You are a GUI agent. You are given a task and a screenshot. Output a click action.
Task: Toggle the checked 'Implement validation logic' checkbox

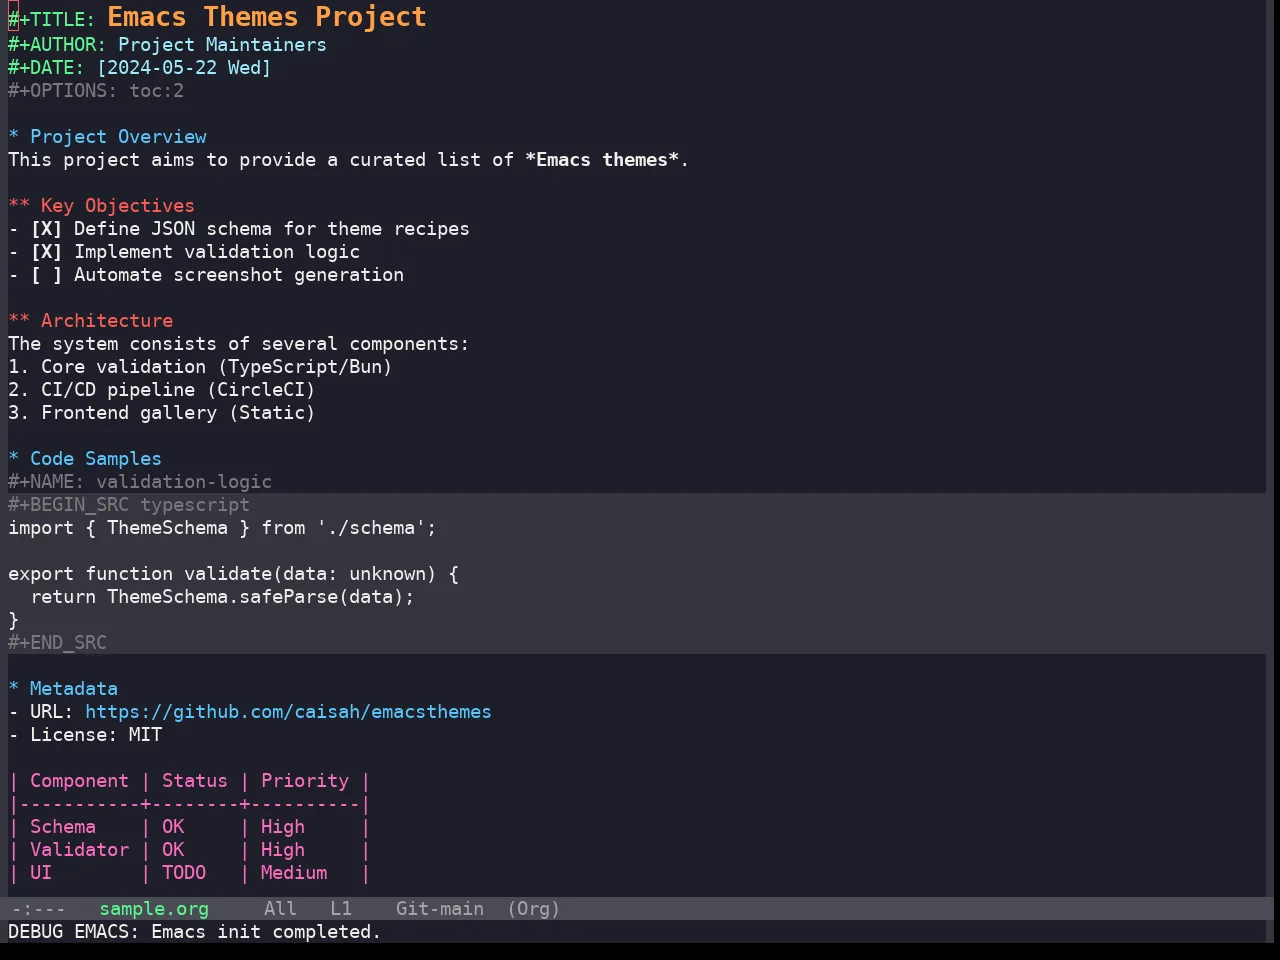click(46, 252)
